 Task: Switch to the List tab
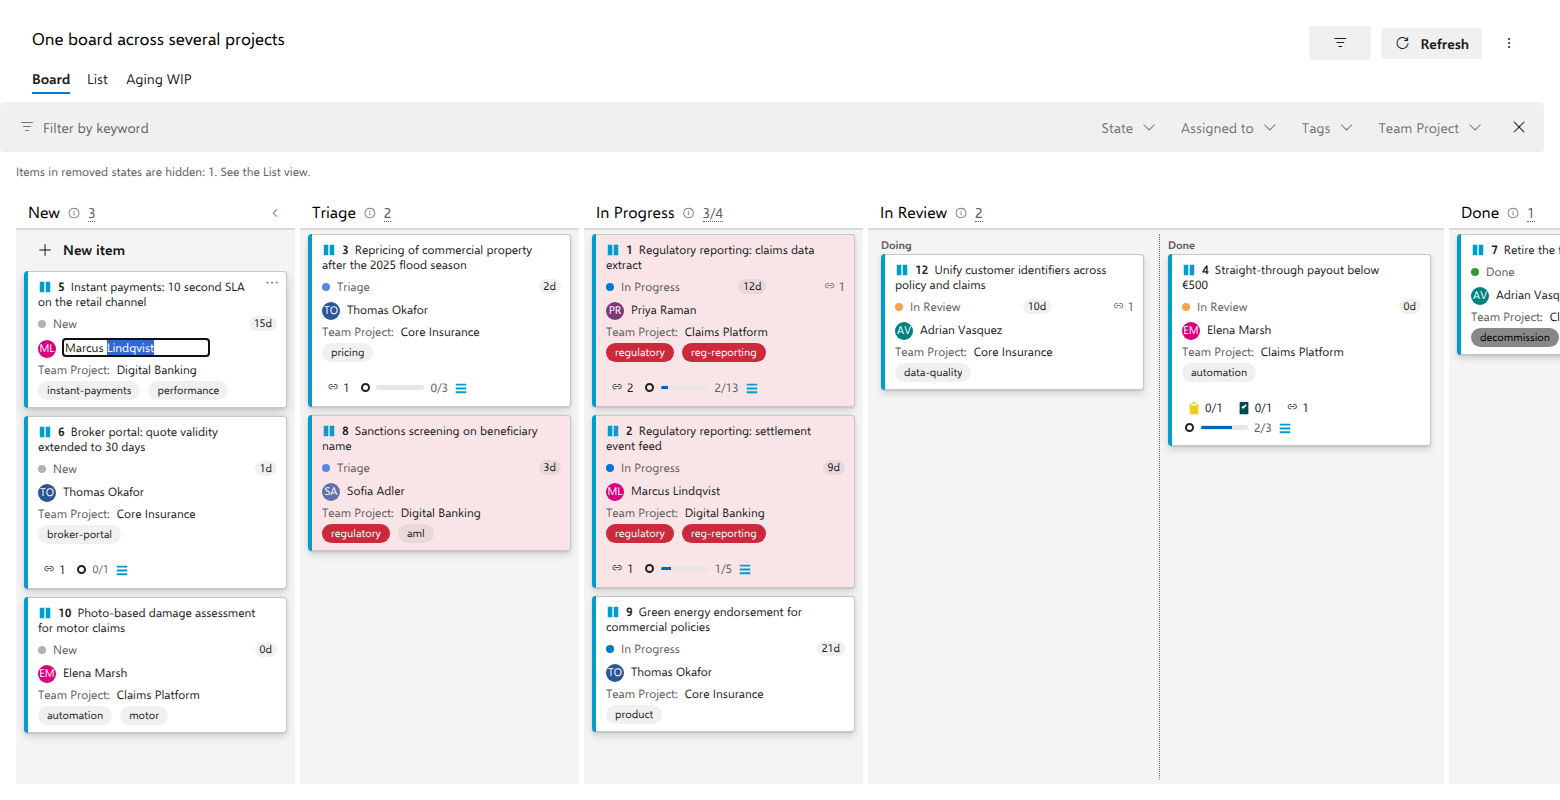click(x=97, y=79)
